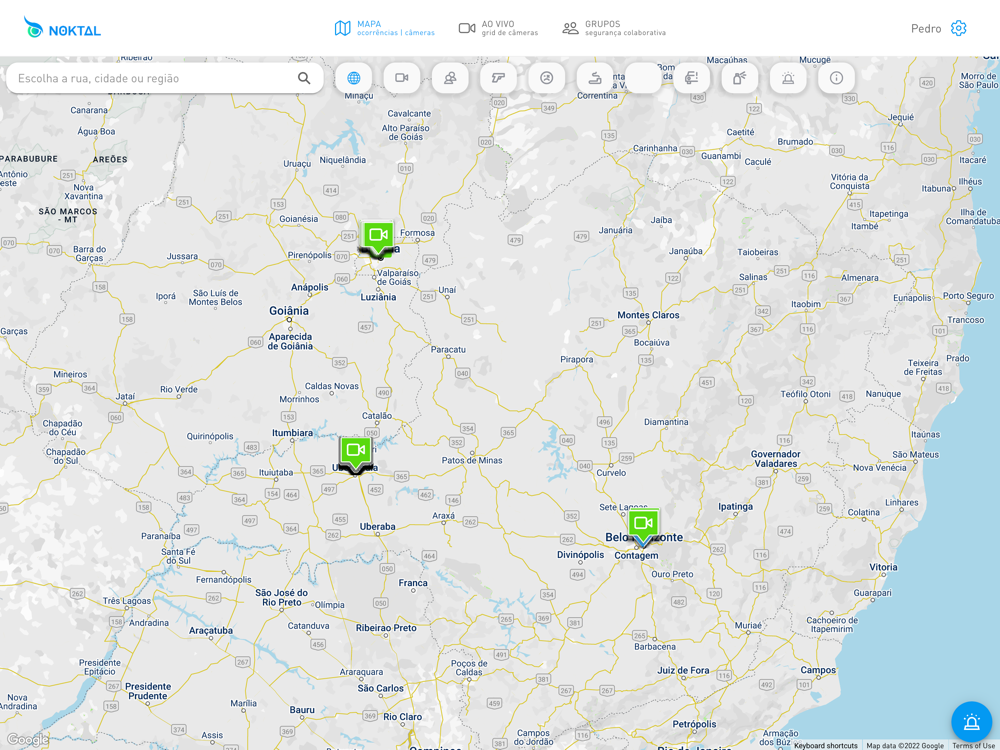Toggle the spray can vandalism filter

[x=740, y=78]
